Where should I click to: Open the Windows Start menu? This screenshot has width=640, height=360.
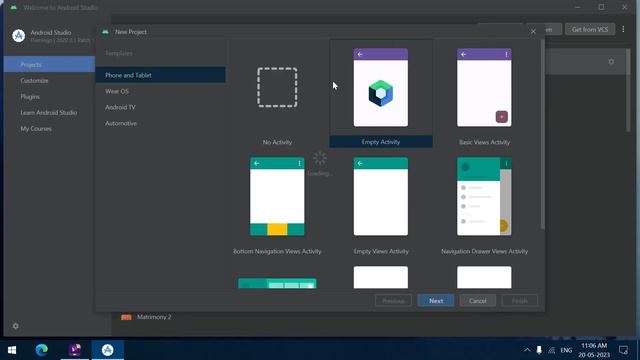point(12,350)
